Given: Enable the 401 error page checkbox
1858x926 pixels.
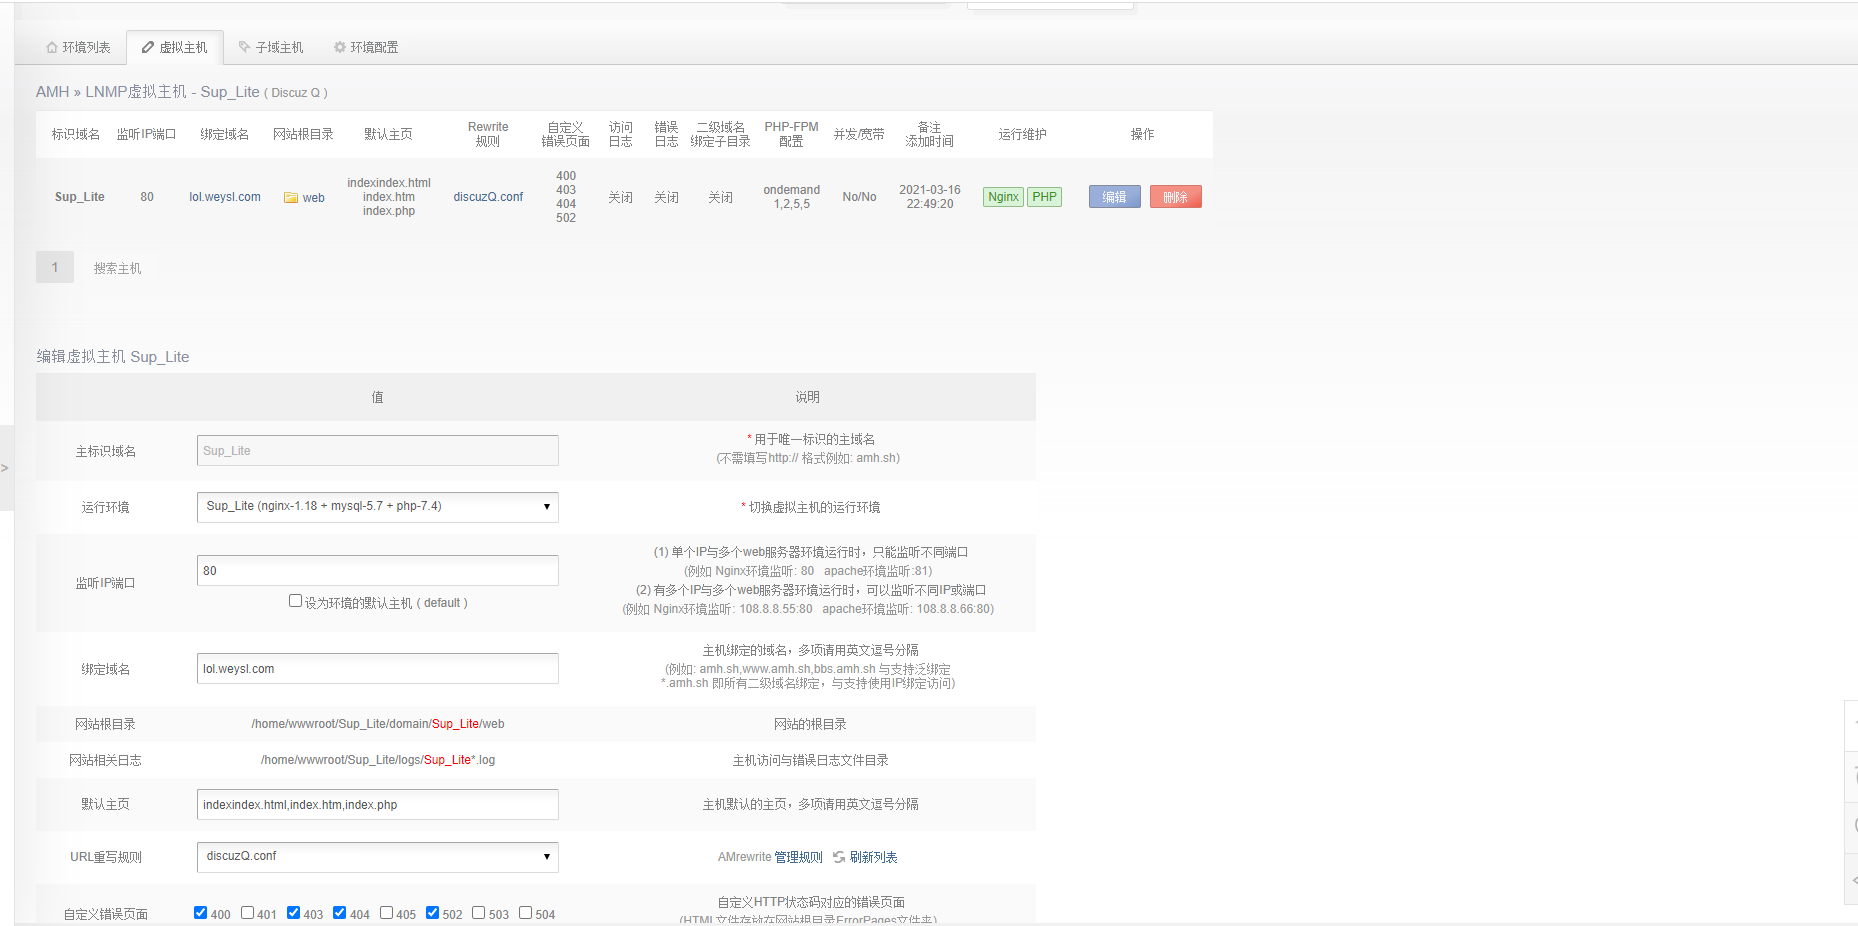Looking at the screenshot, I should coord(248,912).
